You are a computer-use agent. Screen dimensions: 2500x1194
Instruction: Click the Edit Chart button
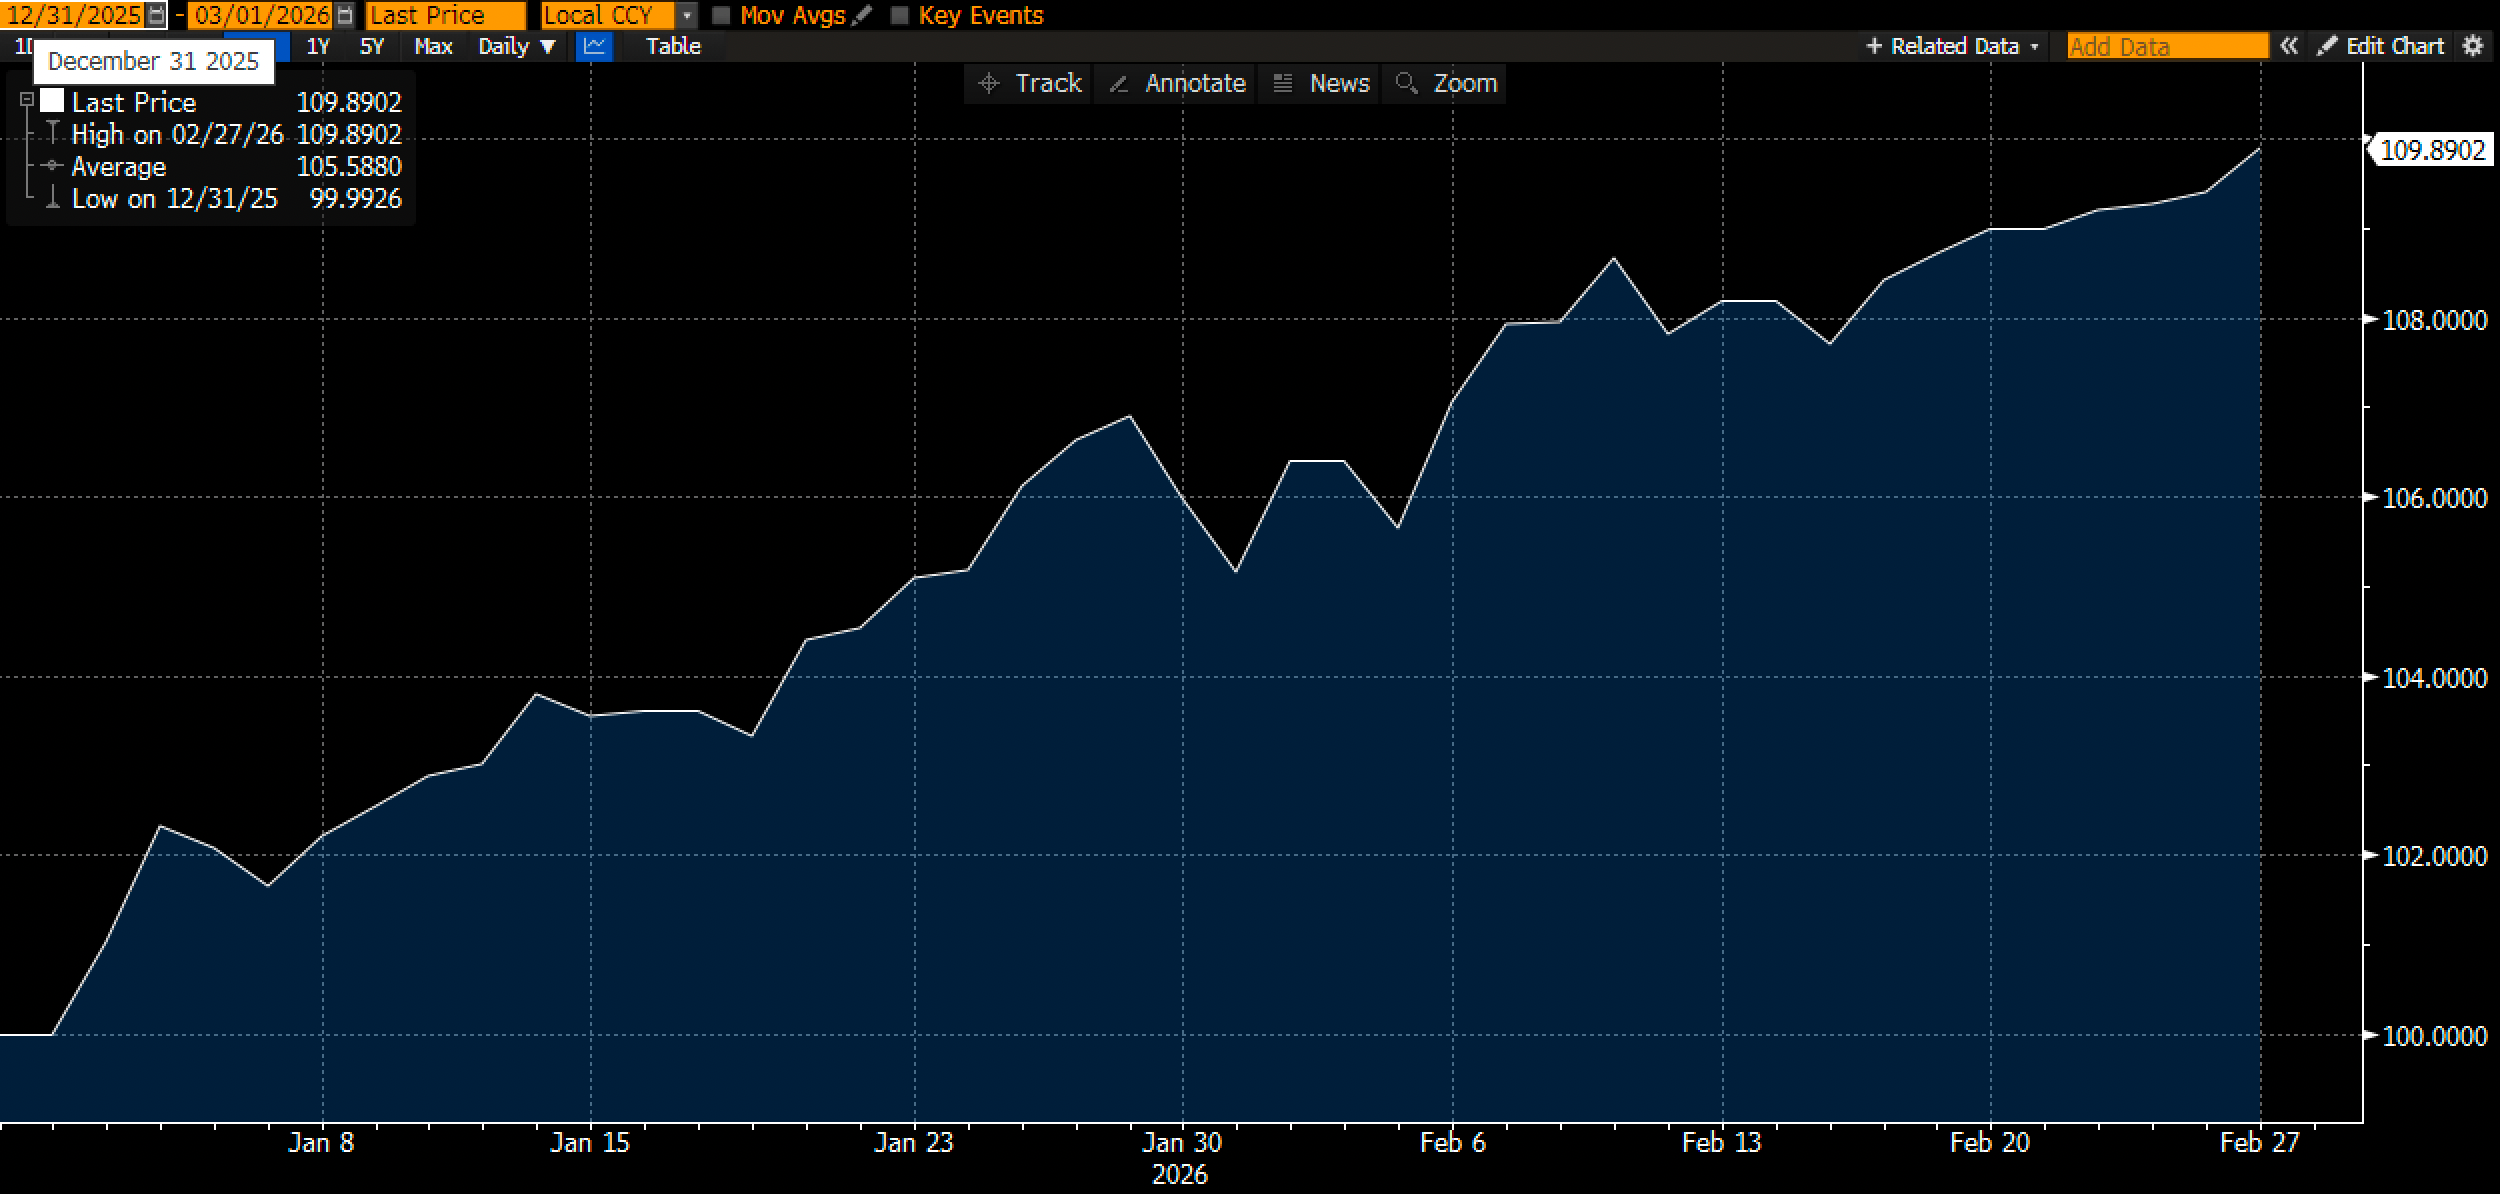coord(2381,46)
